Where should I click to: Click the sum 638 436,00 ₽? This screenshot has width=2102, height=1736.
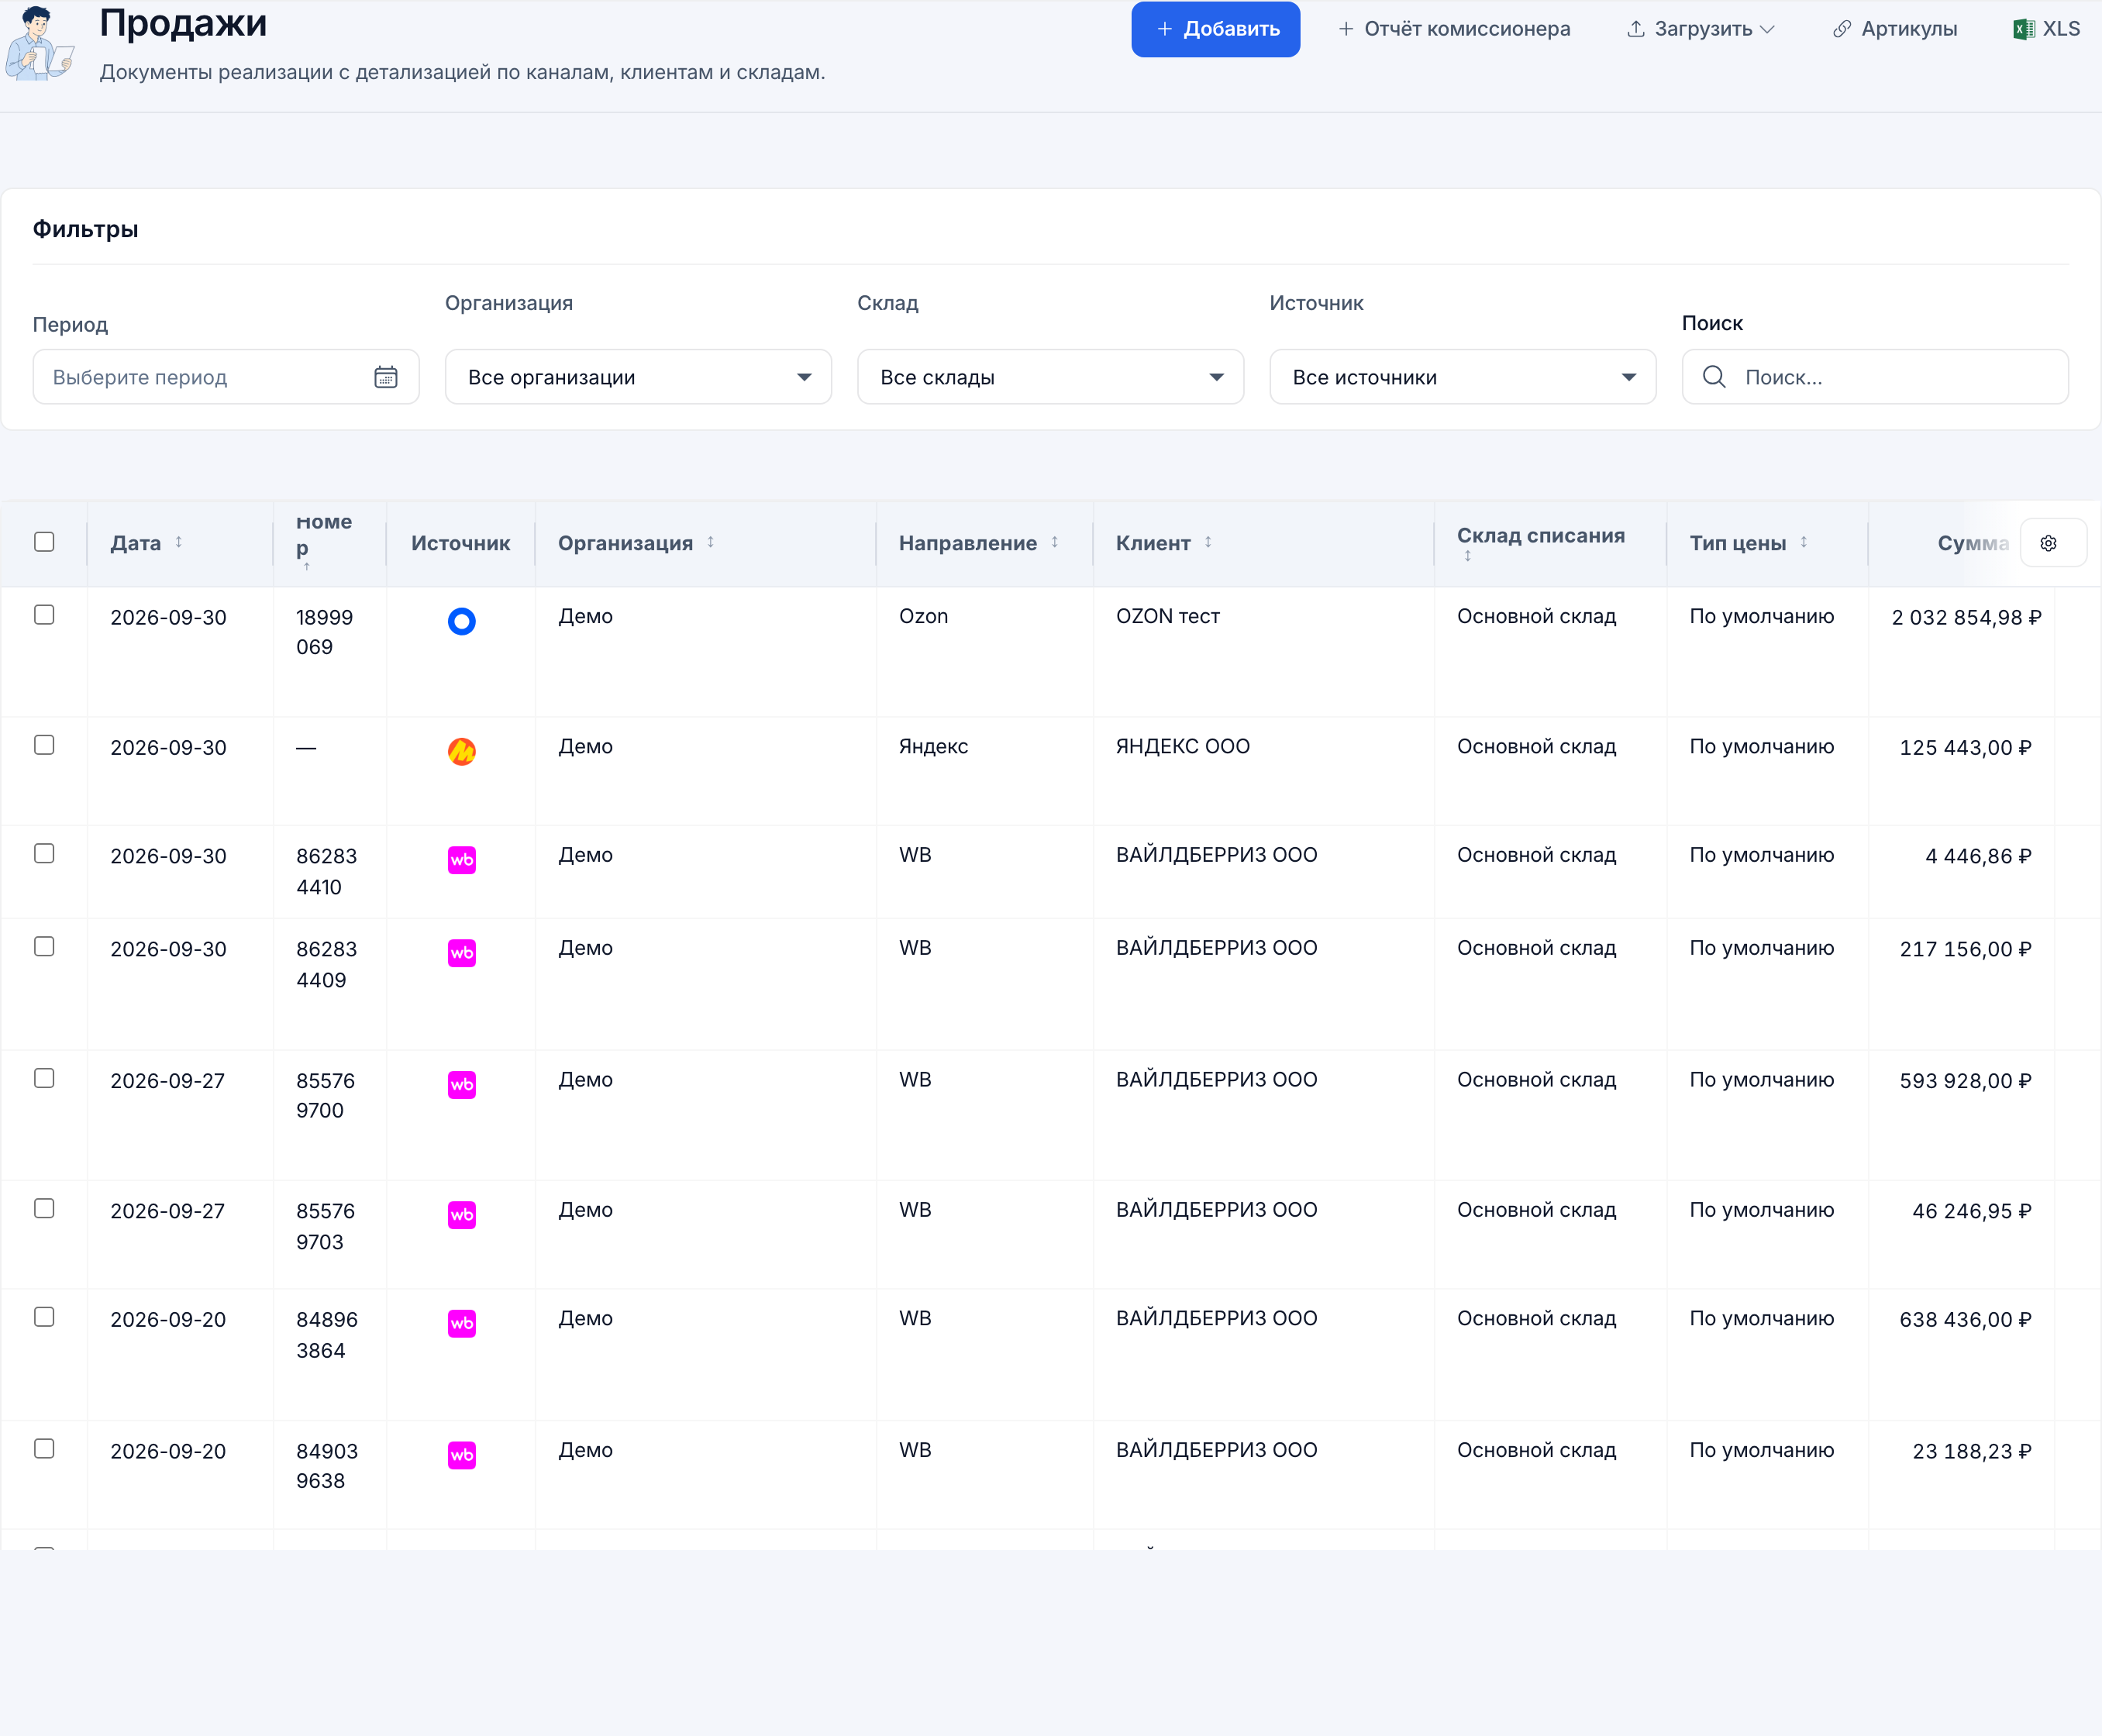coord(1965,1319)
